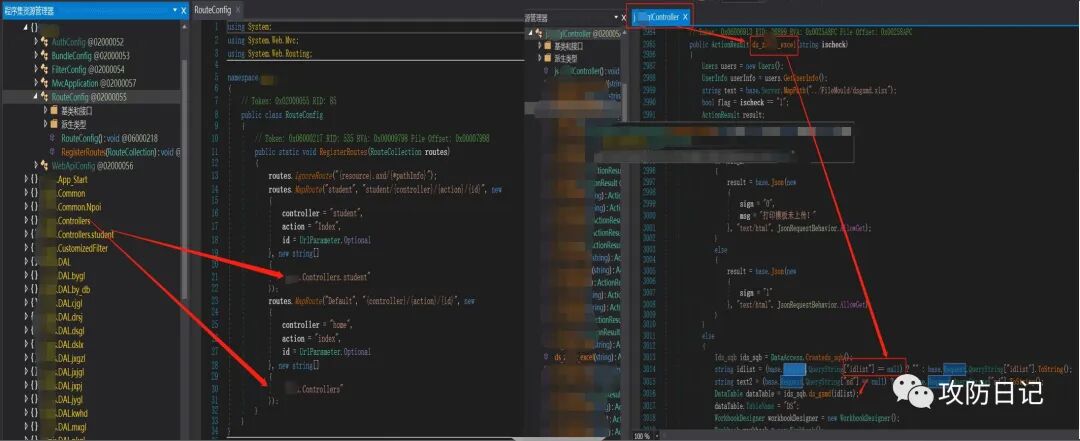Click the namespace braces icon beside .DAL.jxpj
The height and width of the screenshot is (441, 1080).
click(34, 387)
